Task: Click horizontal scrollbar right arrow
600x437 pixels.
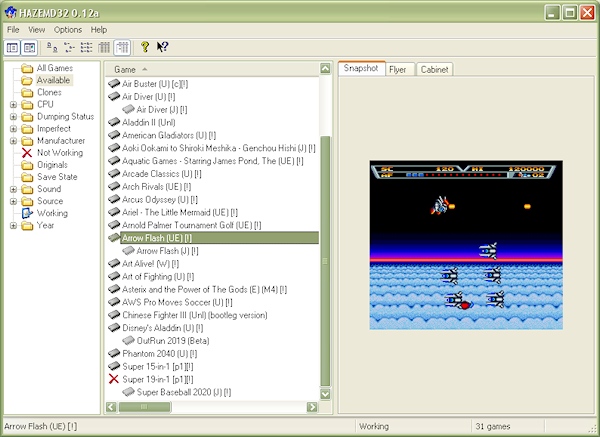Action: [x=312, y=407]
